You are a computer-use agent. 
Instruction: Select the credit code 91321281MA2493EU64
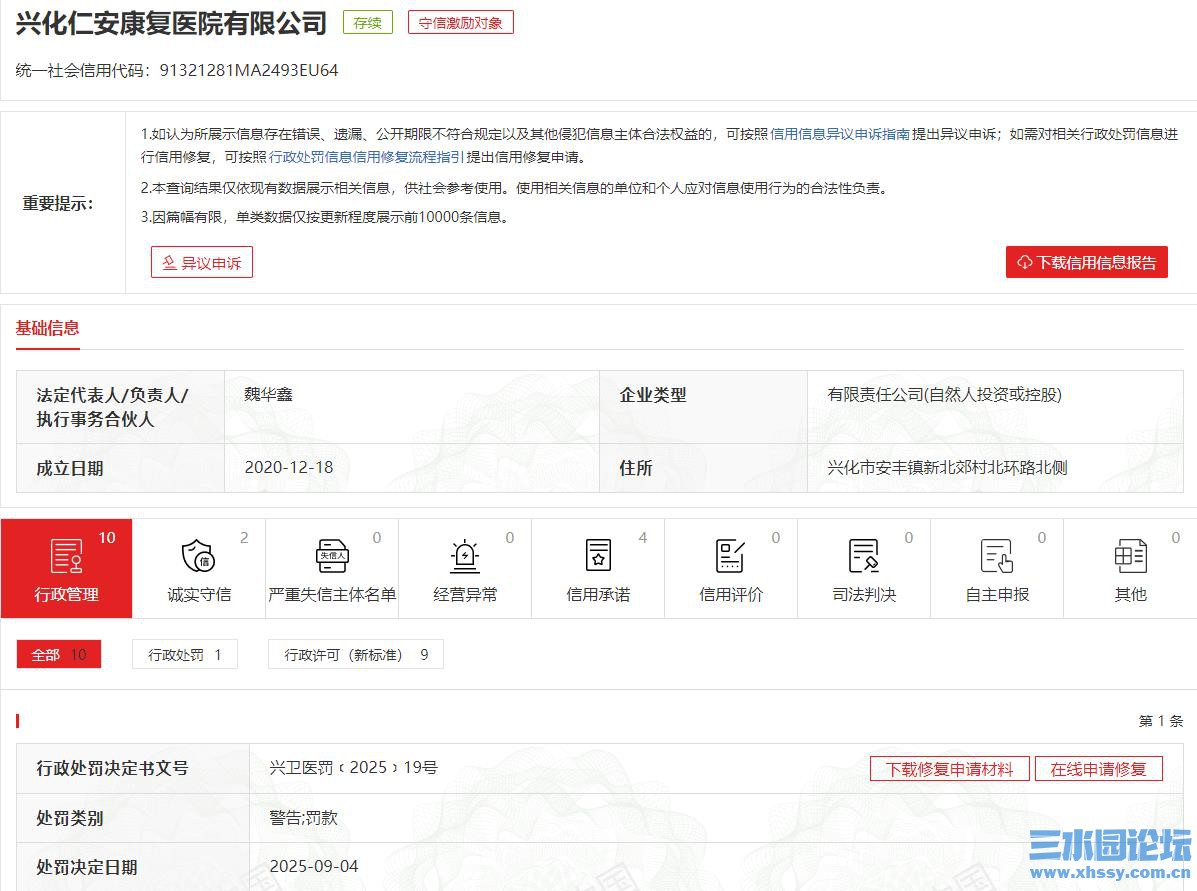coord(249,70)
